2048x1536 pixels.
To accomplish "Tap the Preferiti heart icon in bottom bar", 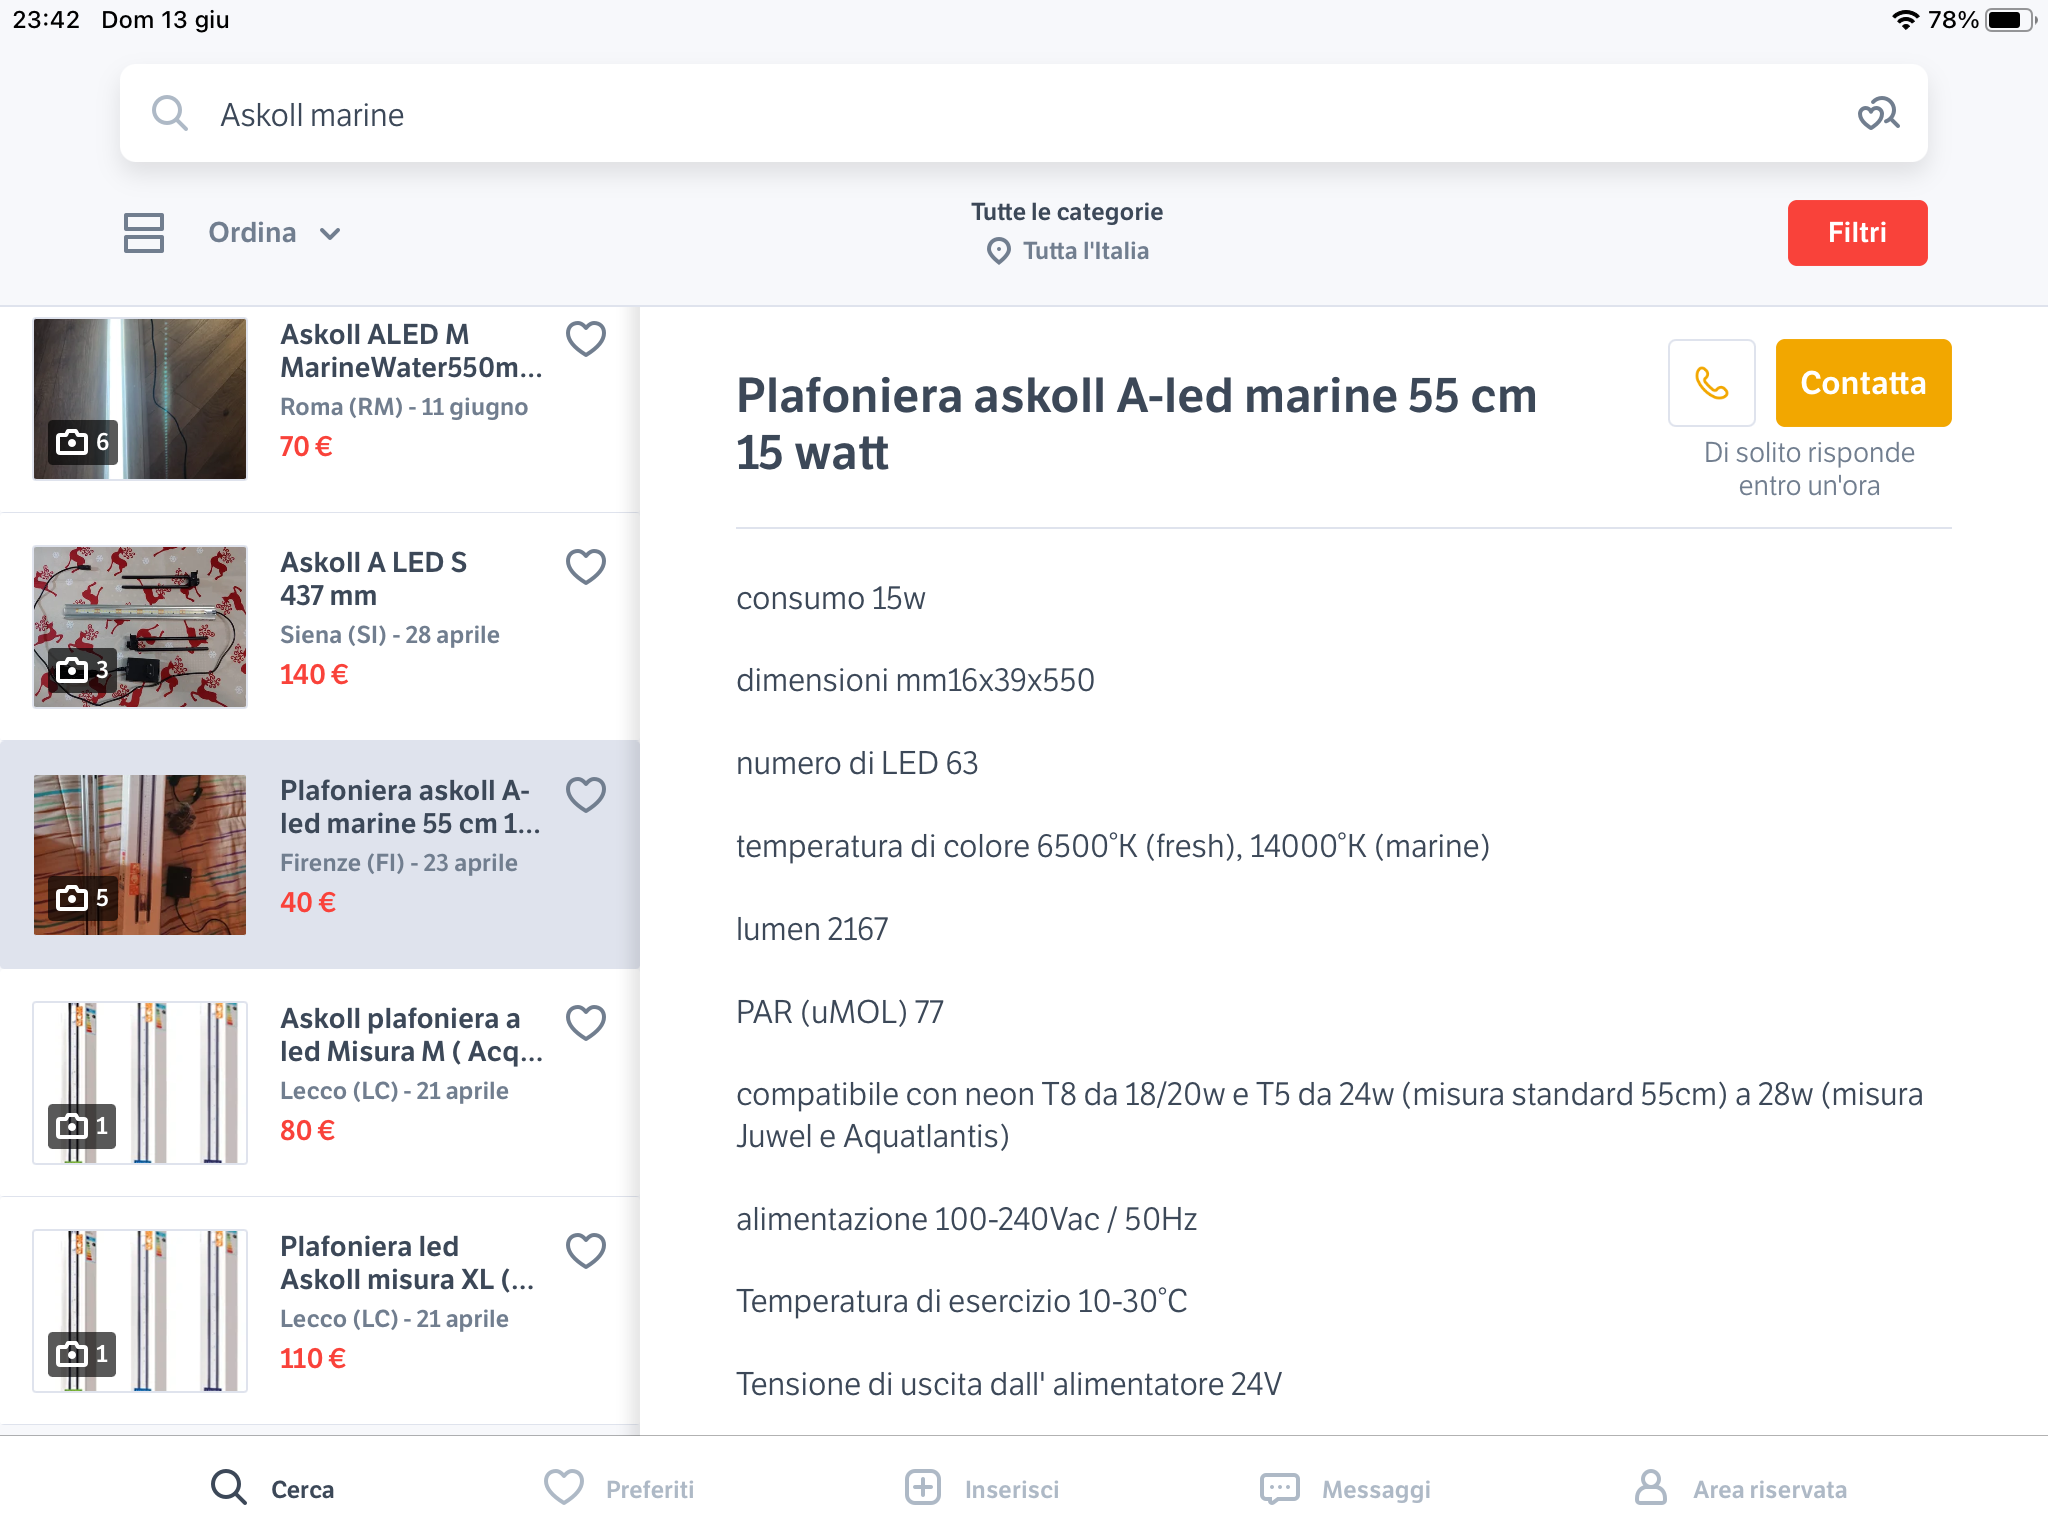I will point(564,1487).
